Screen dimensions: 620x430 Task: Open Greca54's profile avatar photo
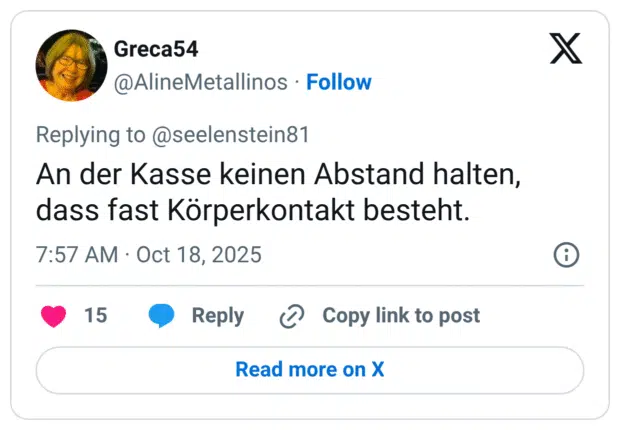(x=70, y=66)
